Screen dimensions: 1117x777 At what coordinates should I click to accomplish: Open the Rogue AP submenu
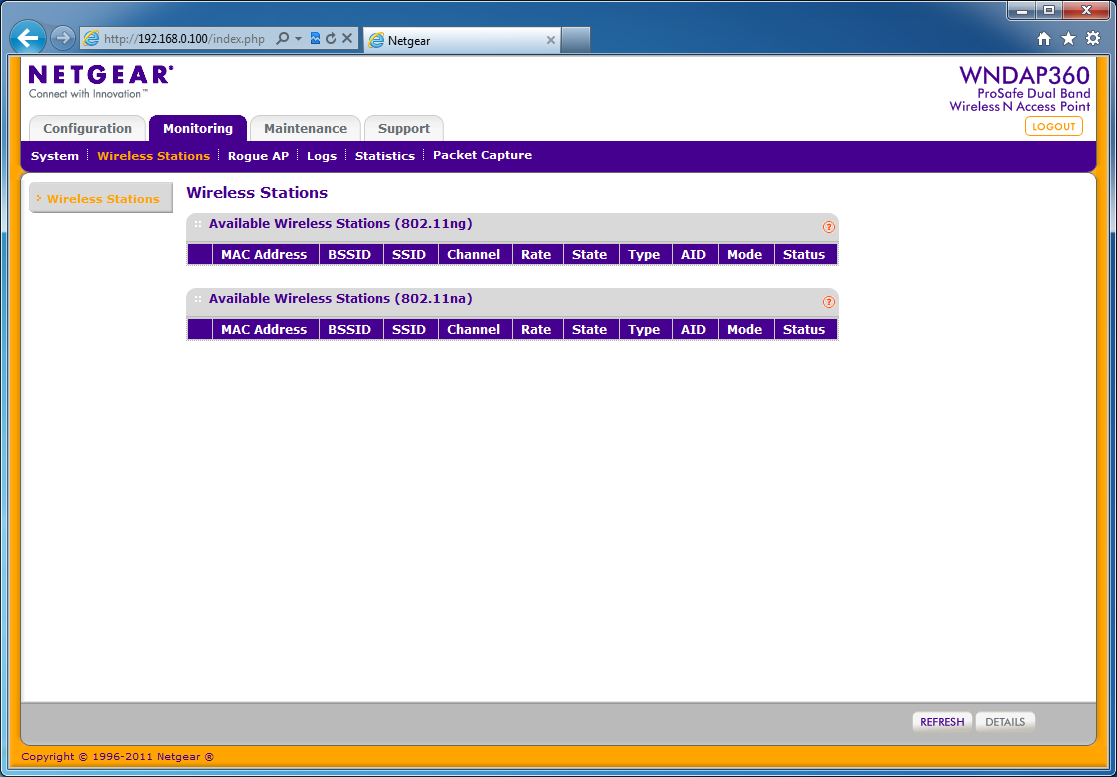259,156
